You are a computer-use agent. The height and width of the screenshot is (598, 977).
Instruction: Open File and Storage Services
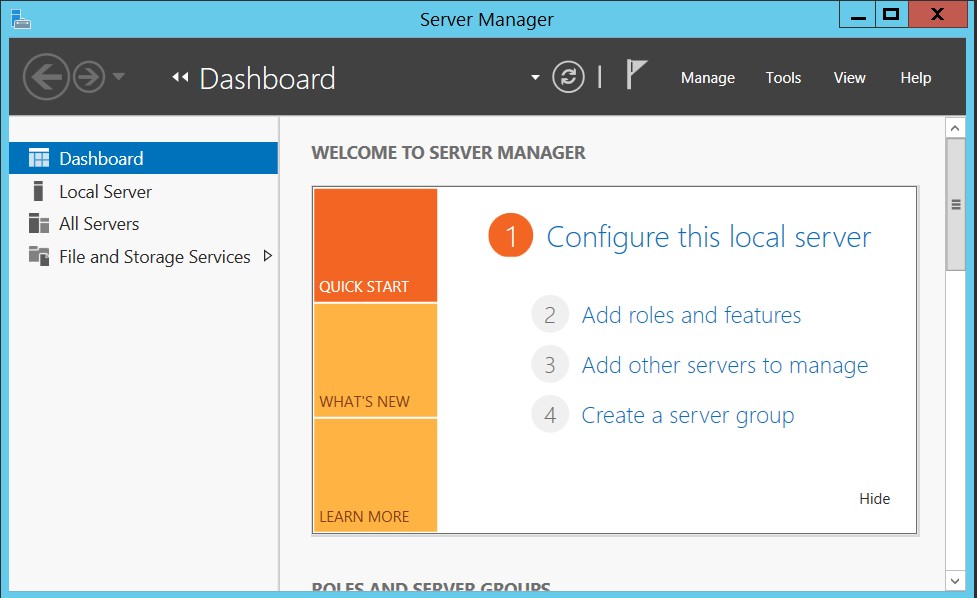coord(143,256)
